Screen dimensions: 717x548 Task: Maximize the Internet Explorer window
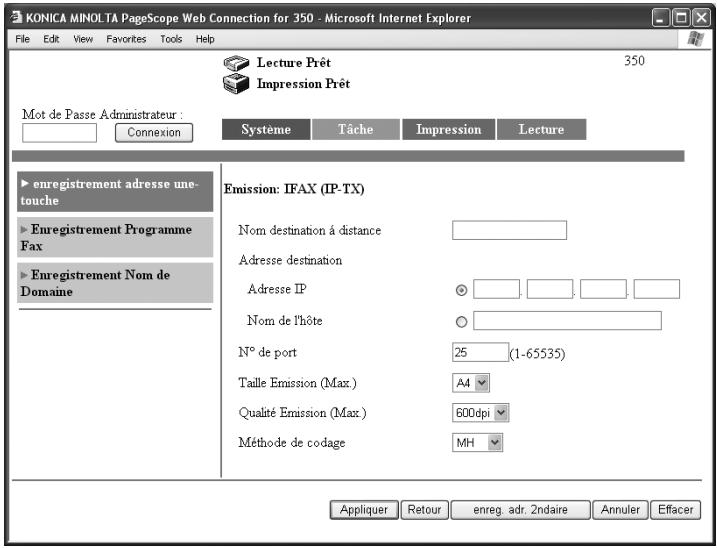(x=681, y=18)
